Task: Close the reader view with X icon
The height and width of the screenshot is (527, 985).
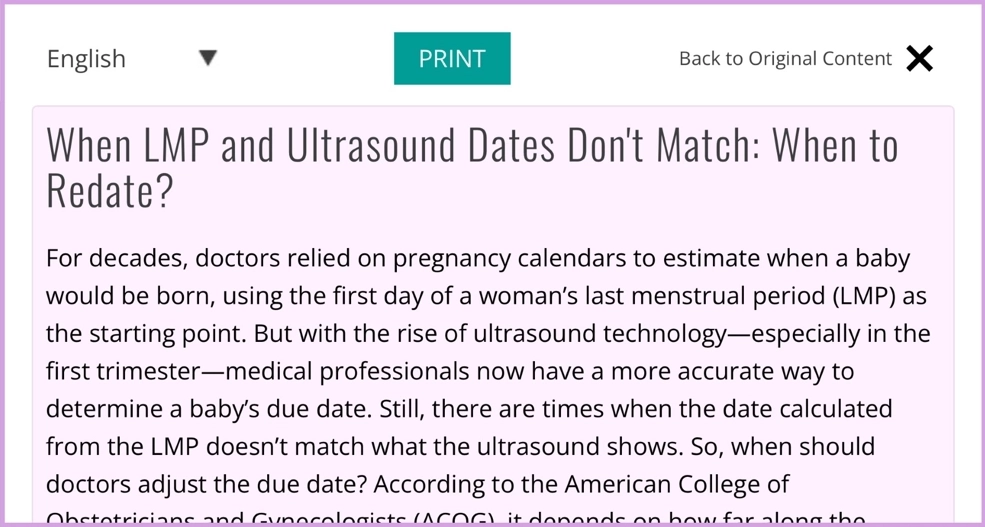Action: point(919,58)
